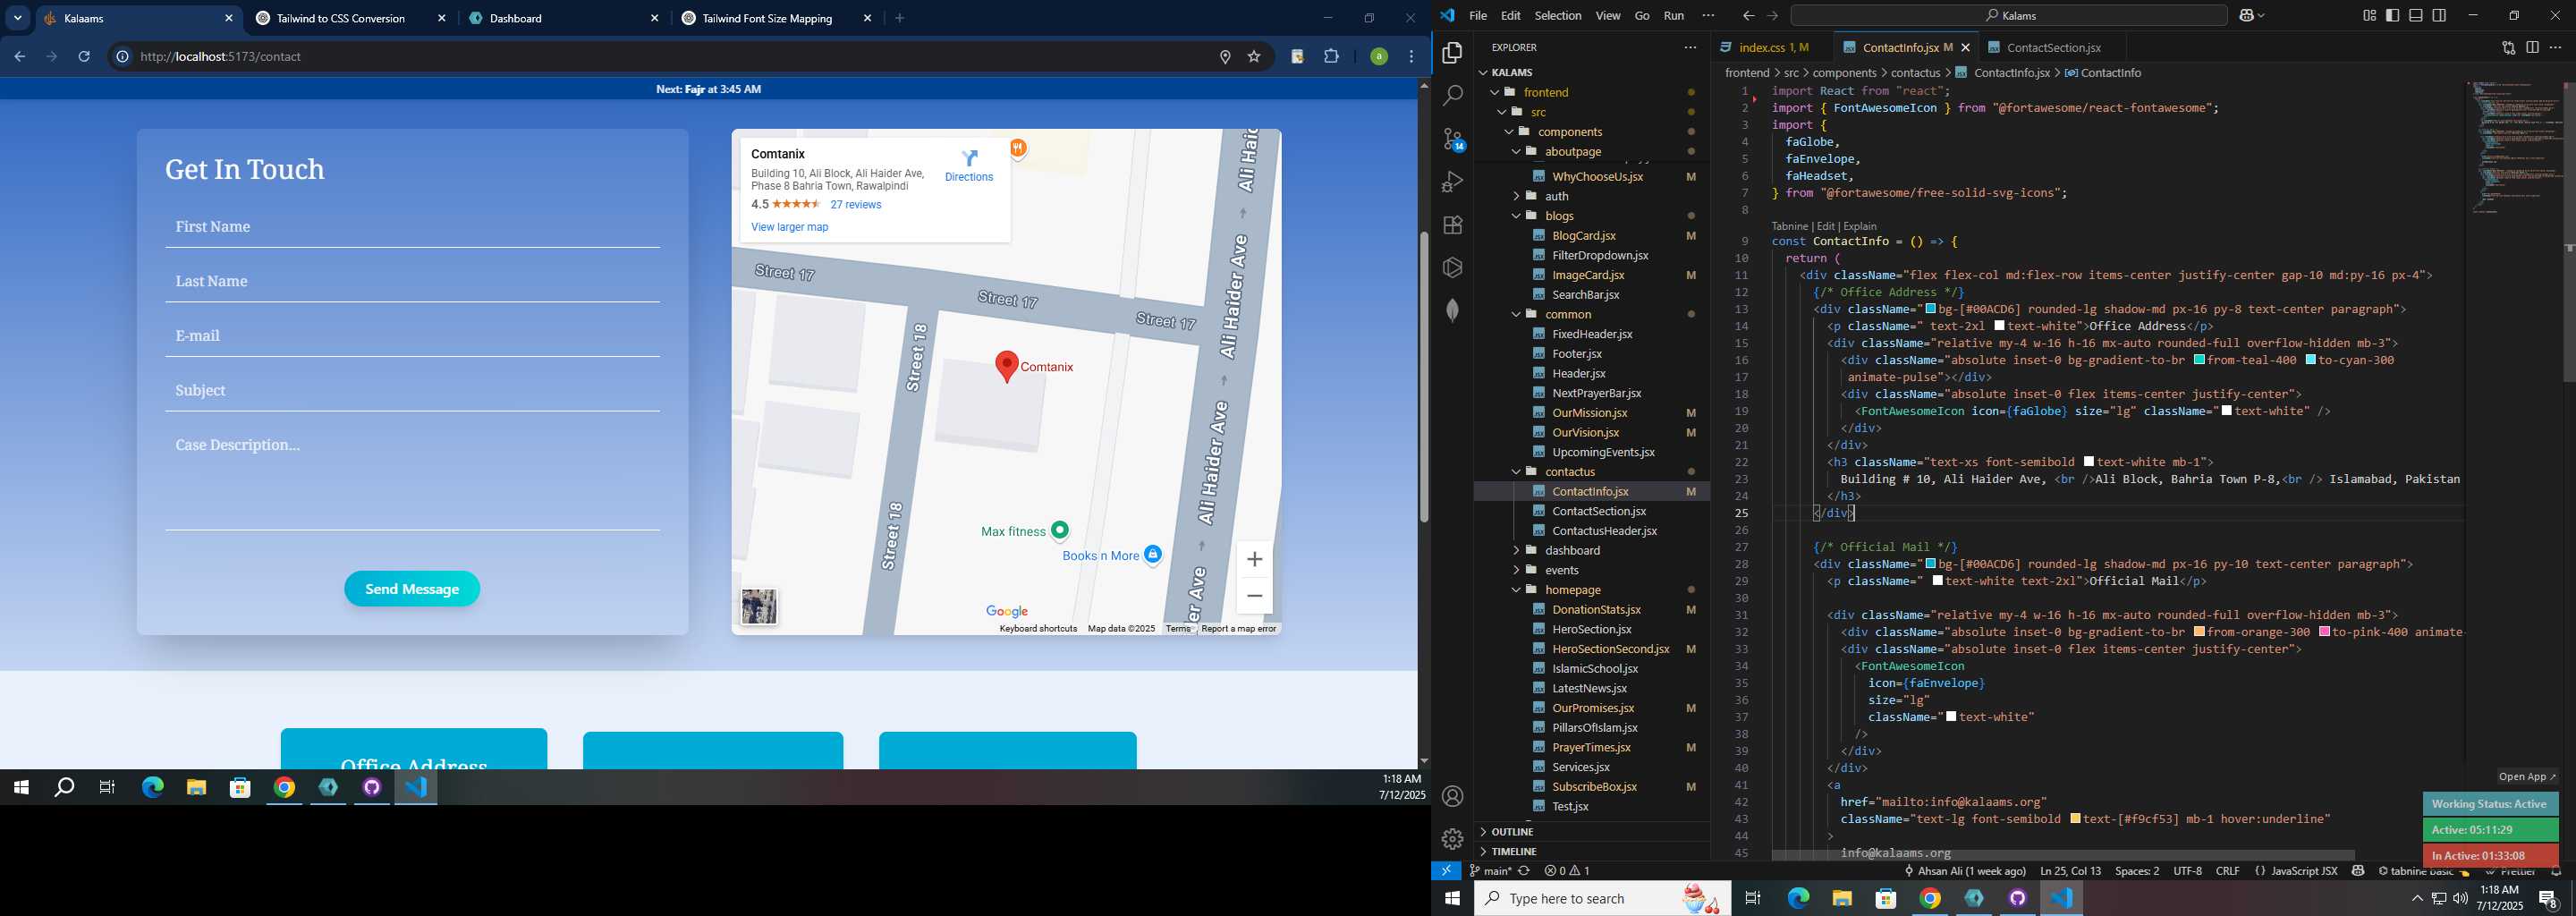2576x916 pixels.
Task: Click the First Name input field
Action: 412,227
